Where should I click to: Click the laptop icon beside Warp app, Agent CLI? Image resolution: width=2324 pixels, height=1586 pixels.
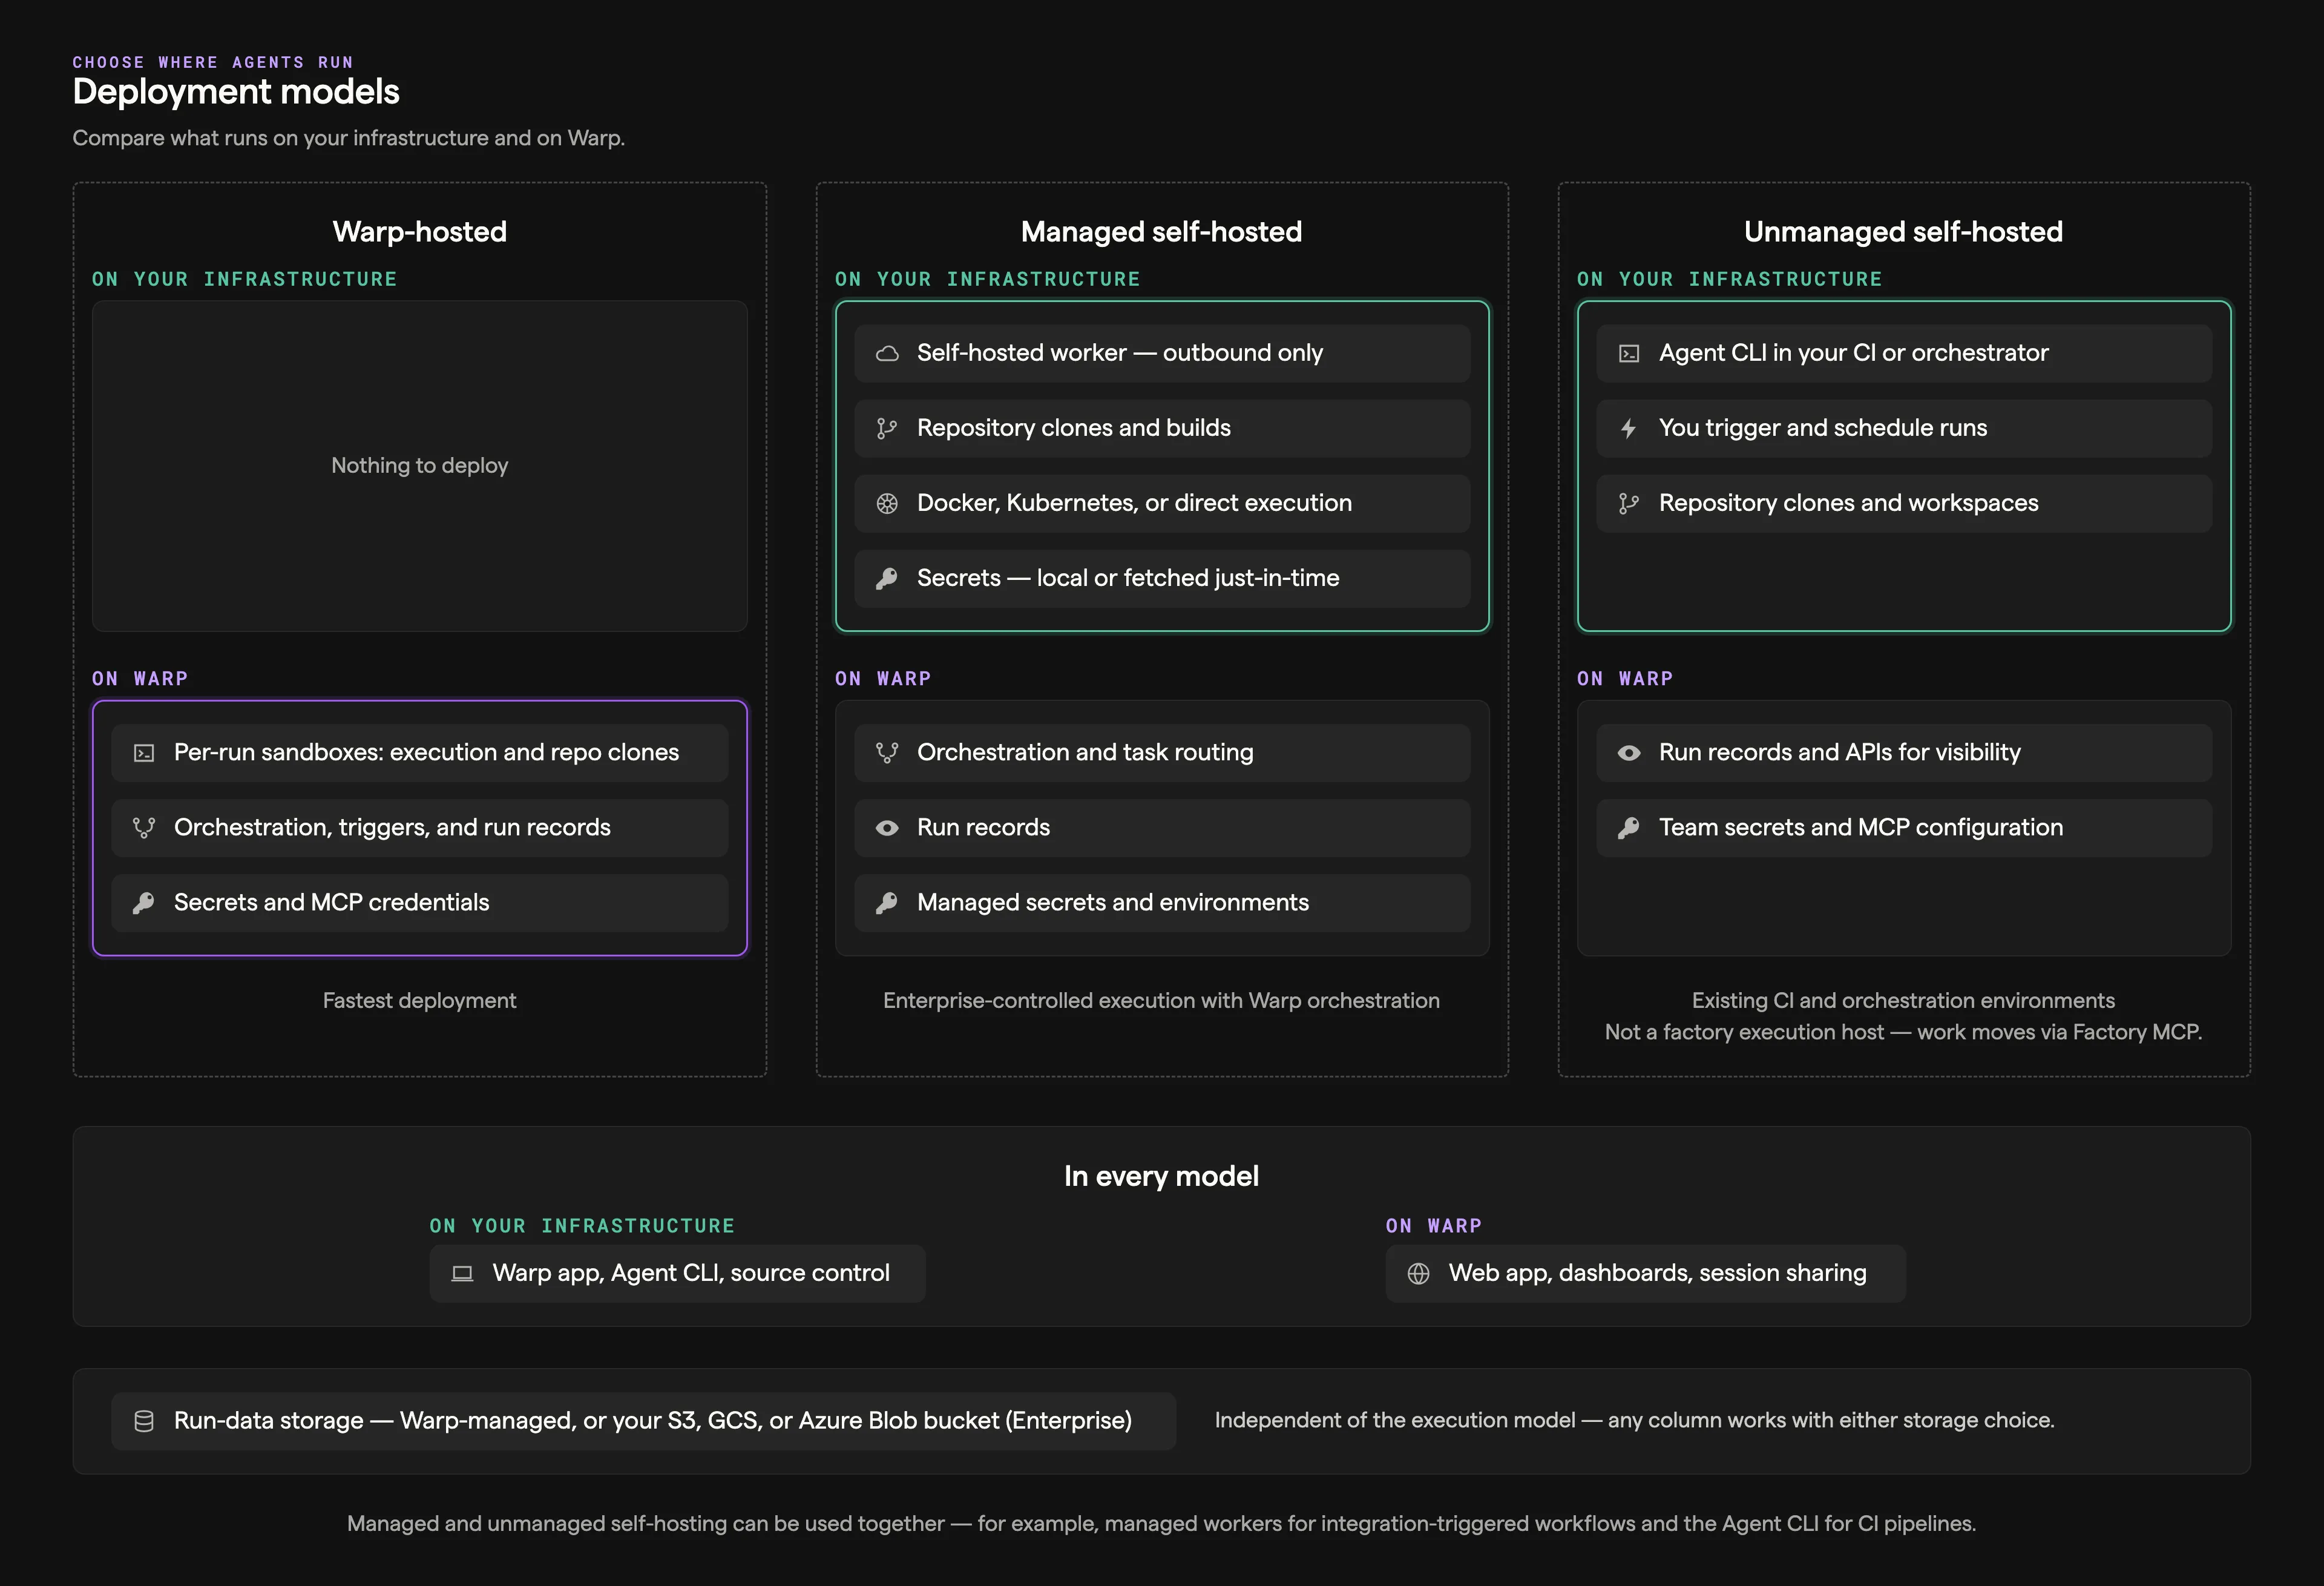[x=462, y=1273]
